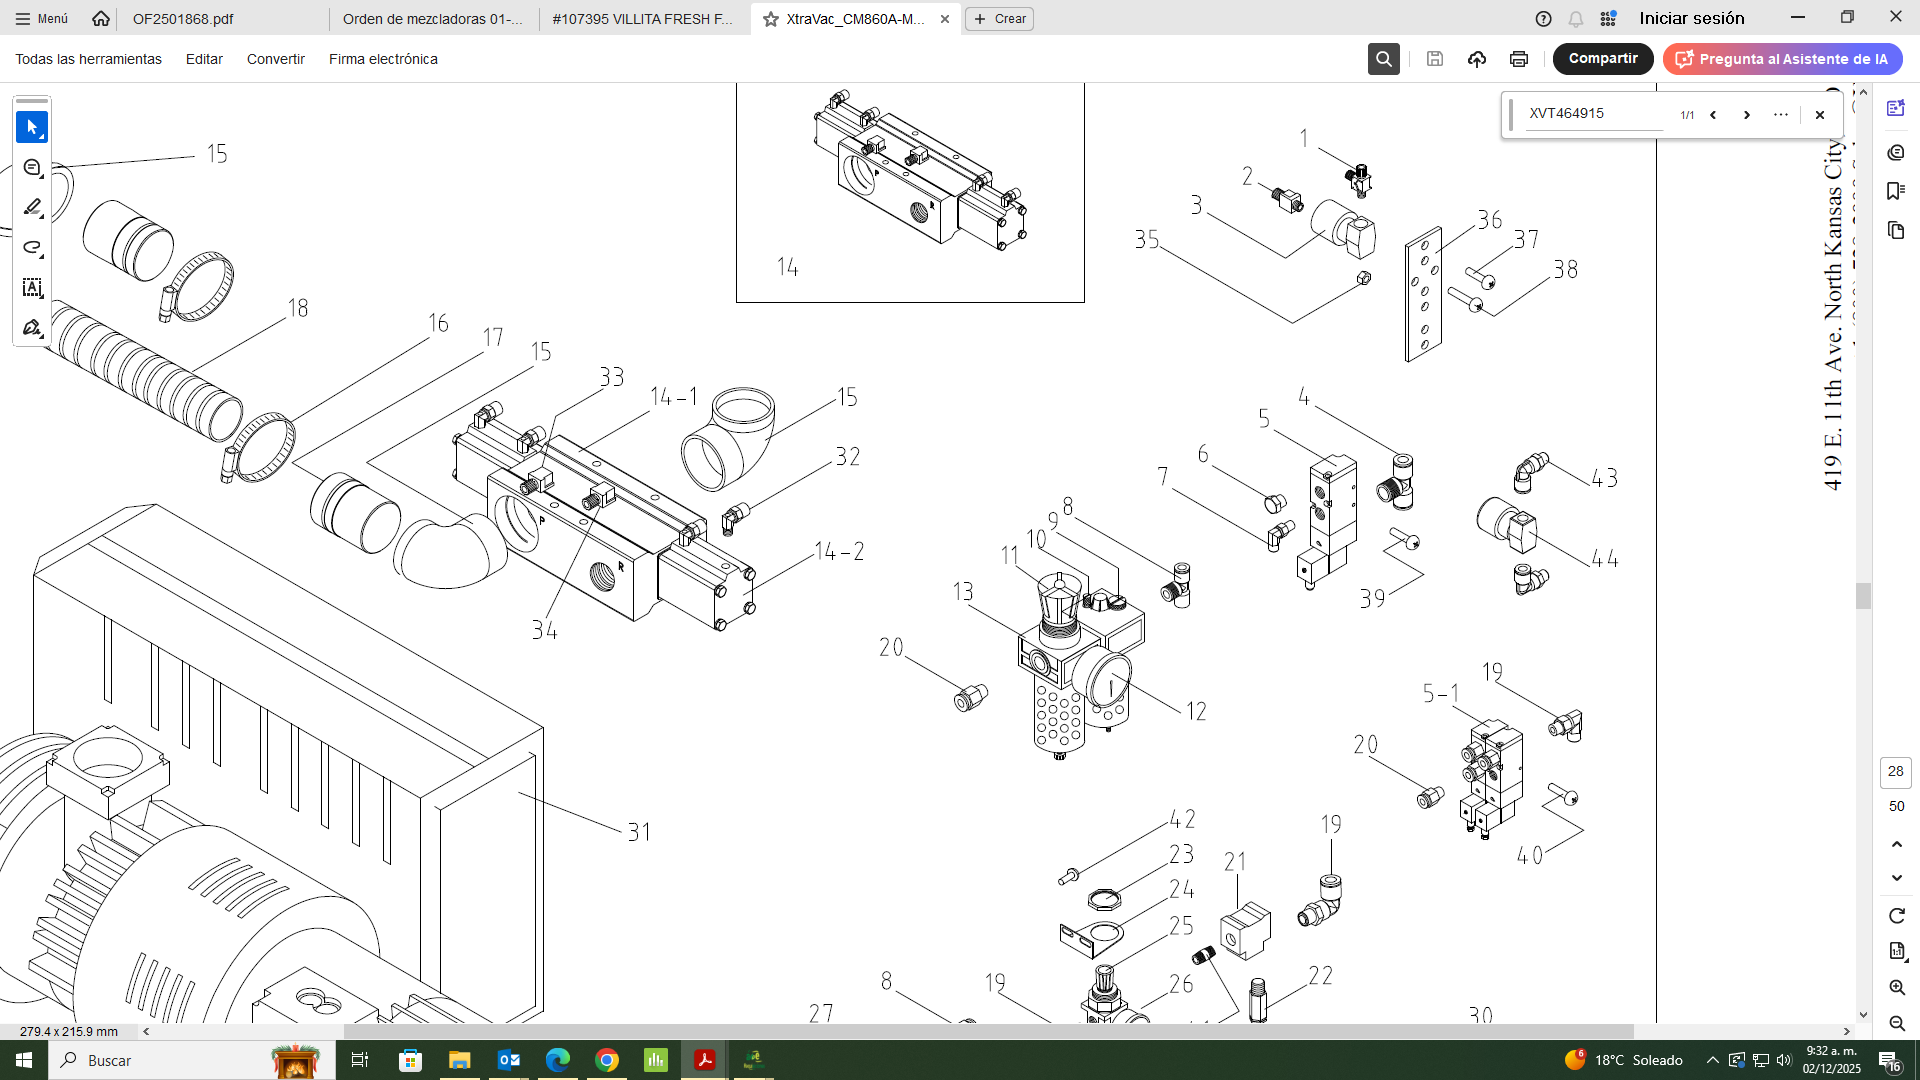Click the upload to cloud icon
The image size is (1920, 1080).
pos(1476,59)
